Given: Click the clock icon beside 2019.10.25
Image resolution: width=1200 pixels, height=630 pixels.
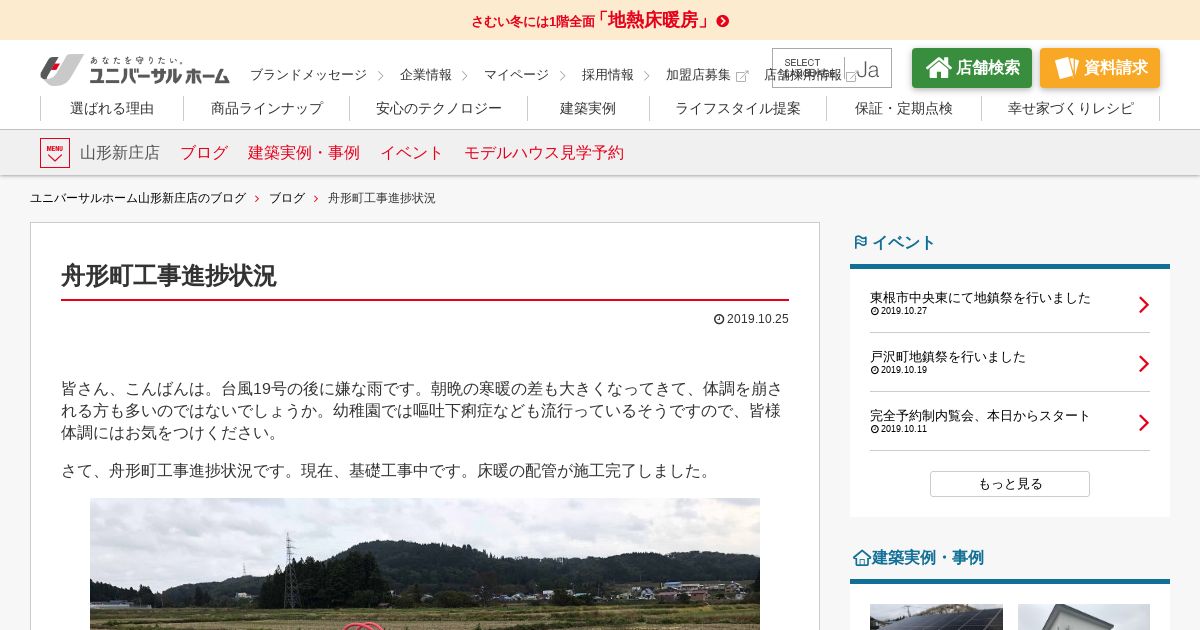Looking at the screenshot, I should (719, 319).
